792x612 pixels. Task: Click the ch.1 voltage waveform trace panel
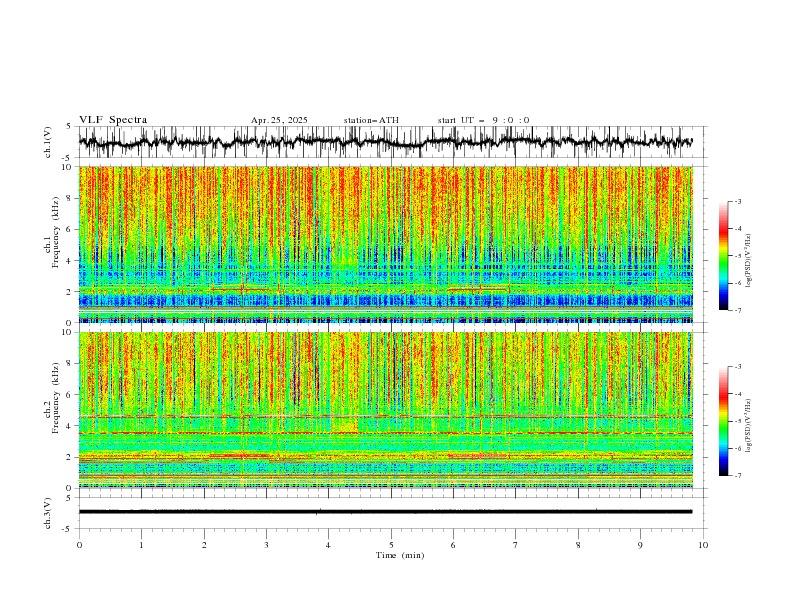[393, 142]
